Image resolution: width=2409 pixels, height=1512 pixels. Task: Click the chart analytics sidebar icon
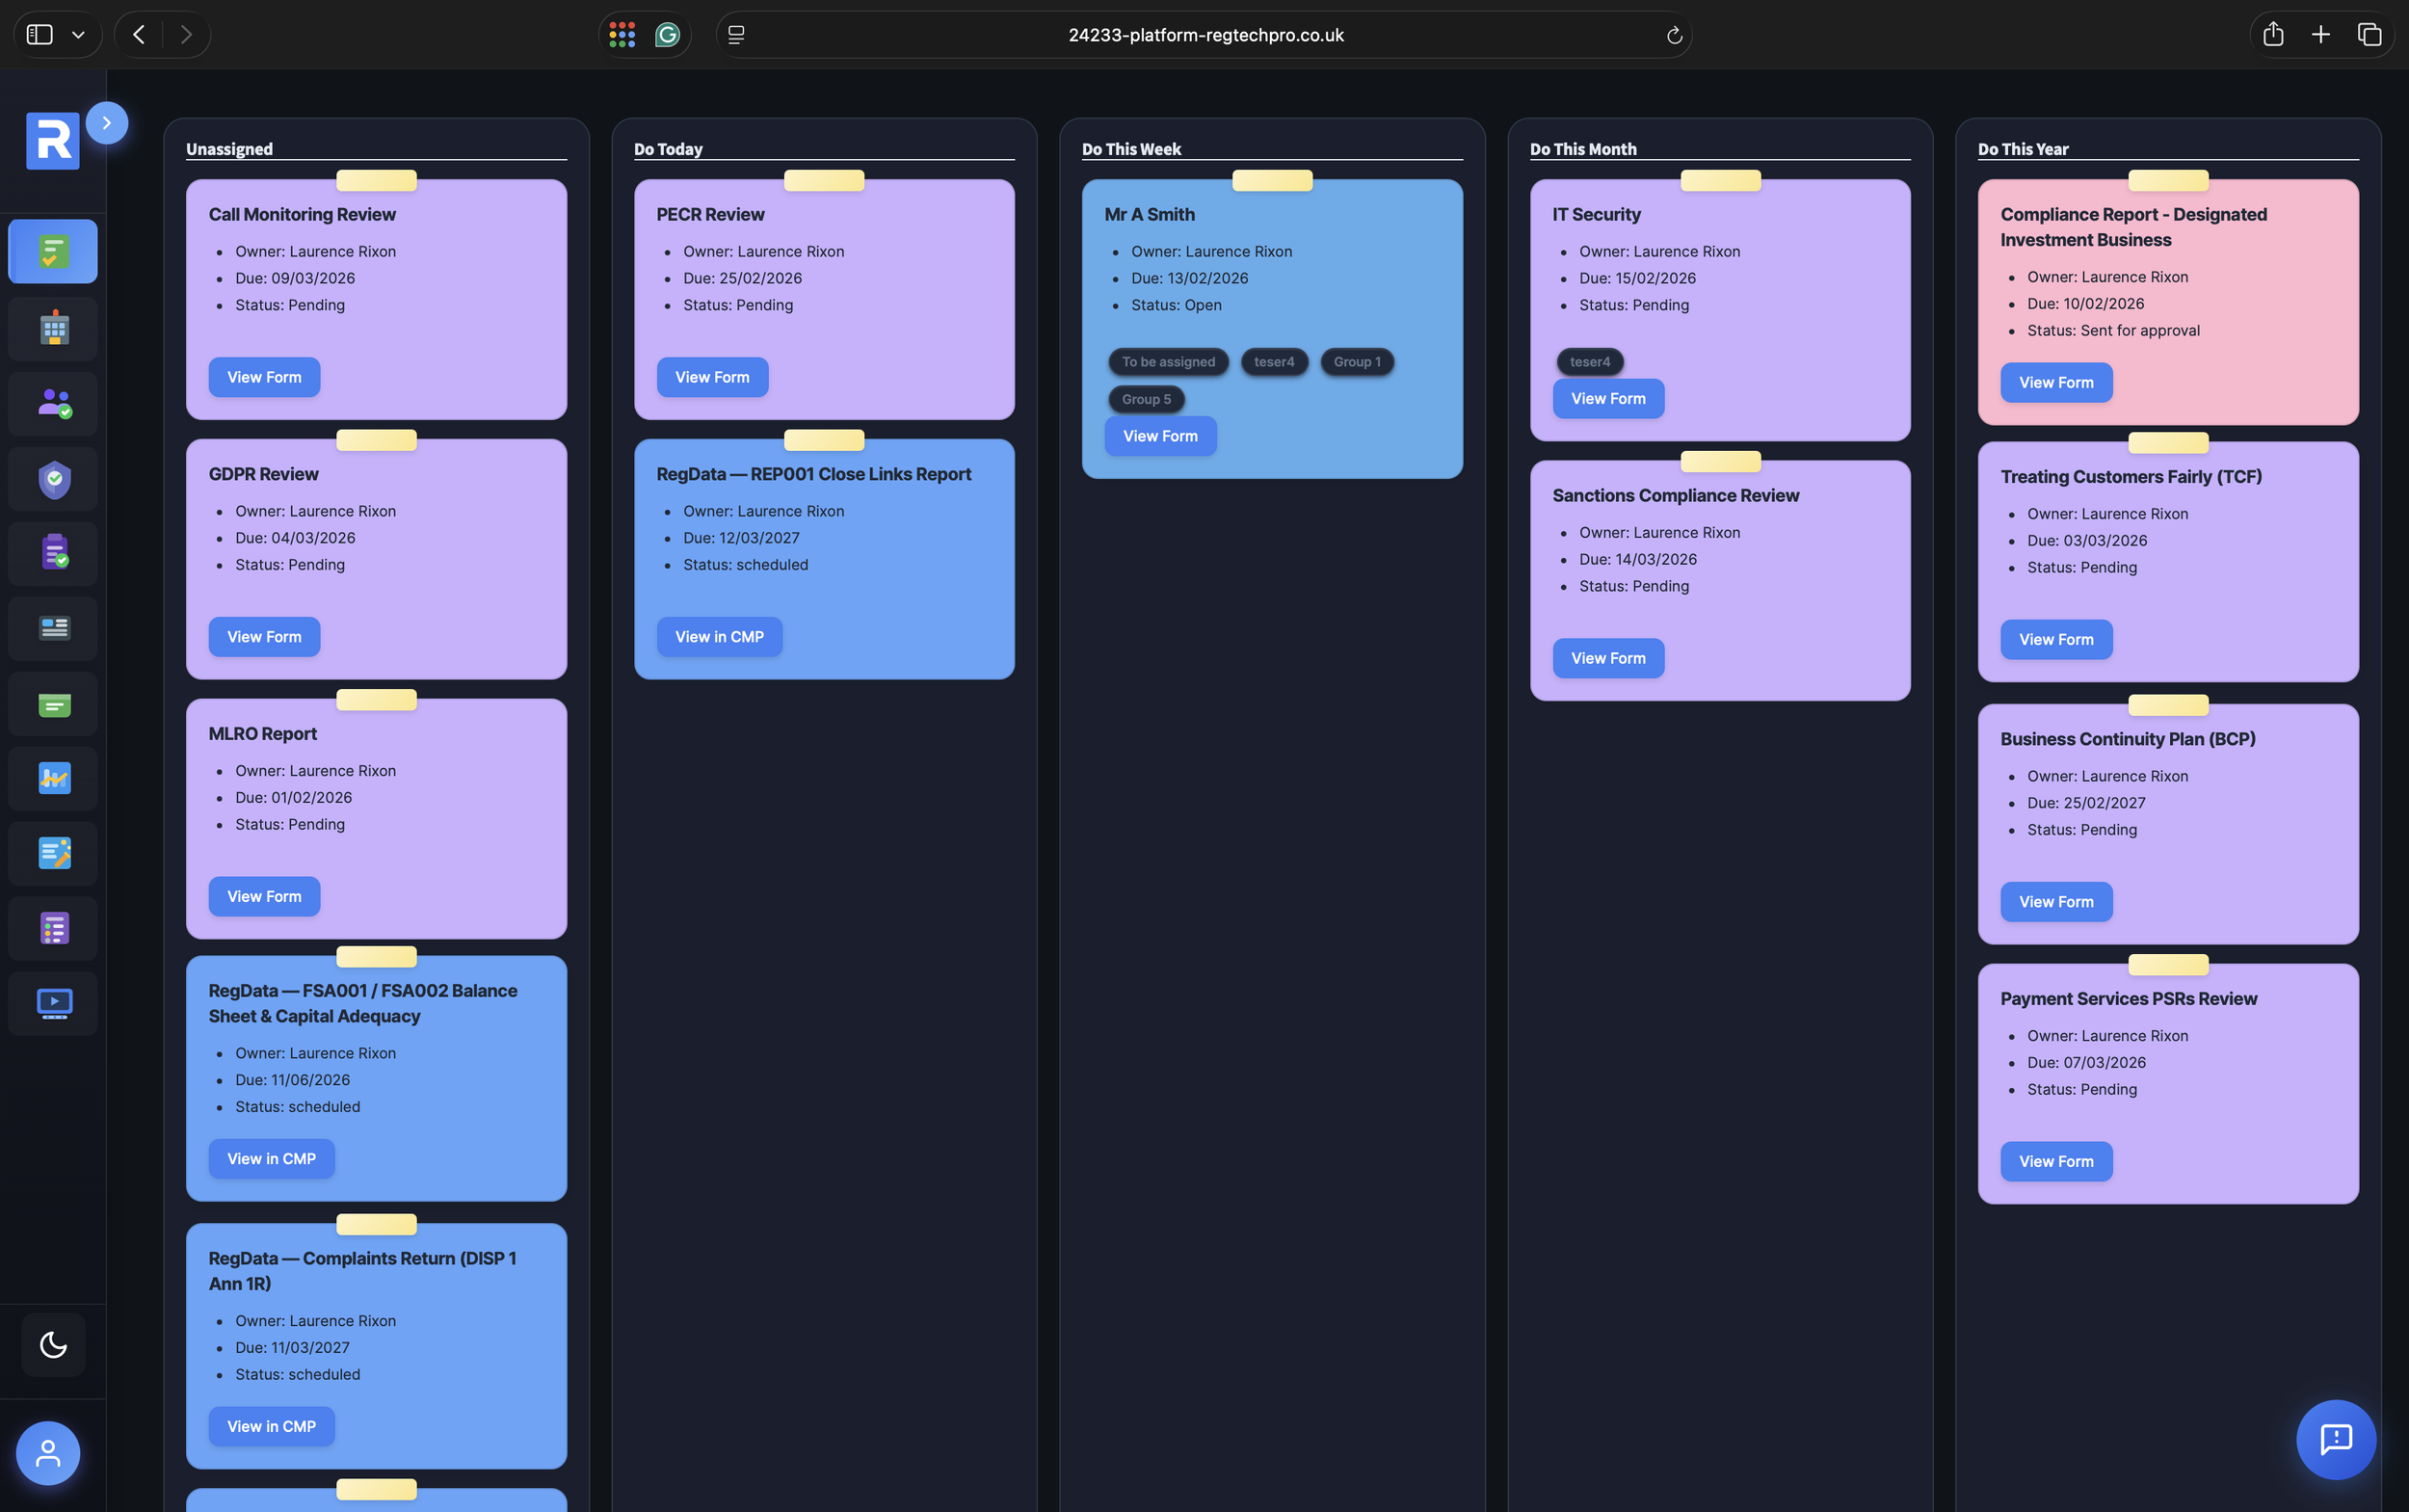pyautogui.click(x=54, y=778)
